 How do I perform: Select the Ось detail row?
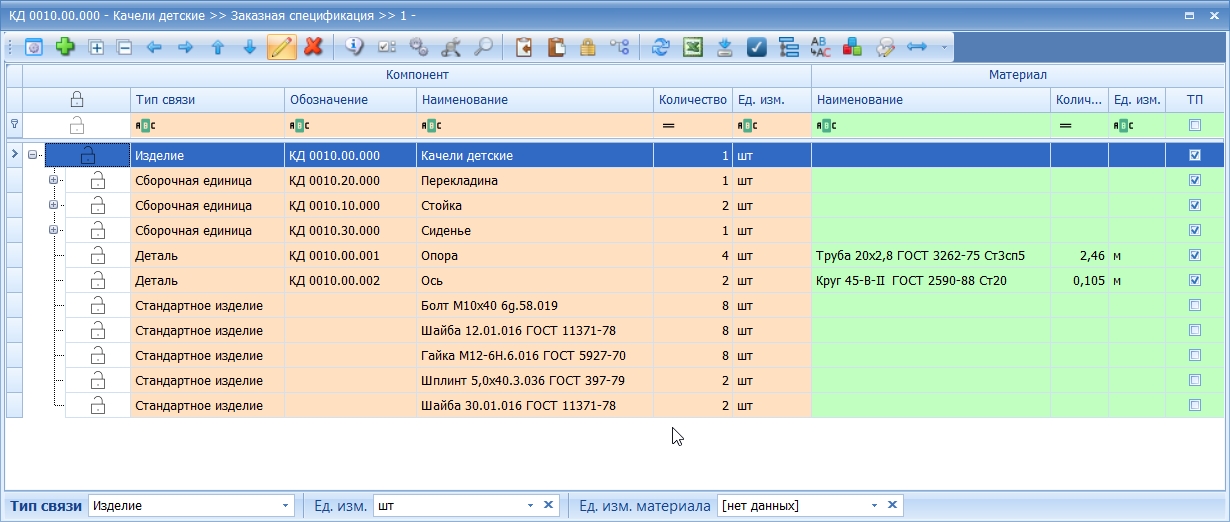(x=616, y=280)
